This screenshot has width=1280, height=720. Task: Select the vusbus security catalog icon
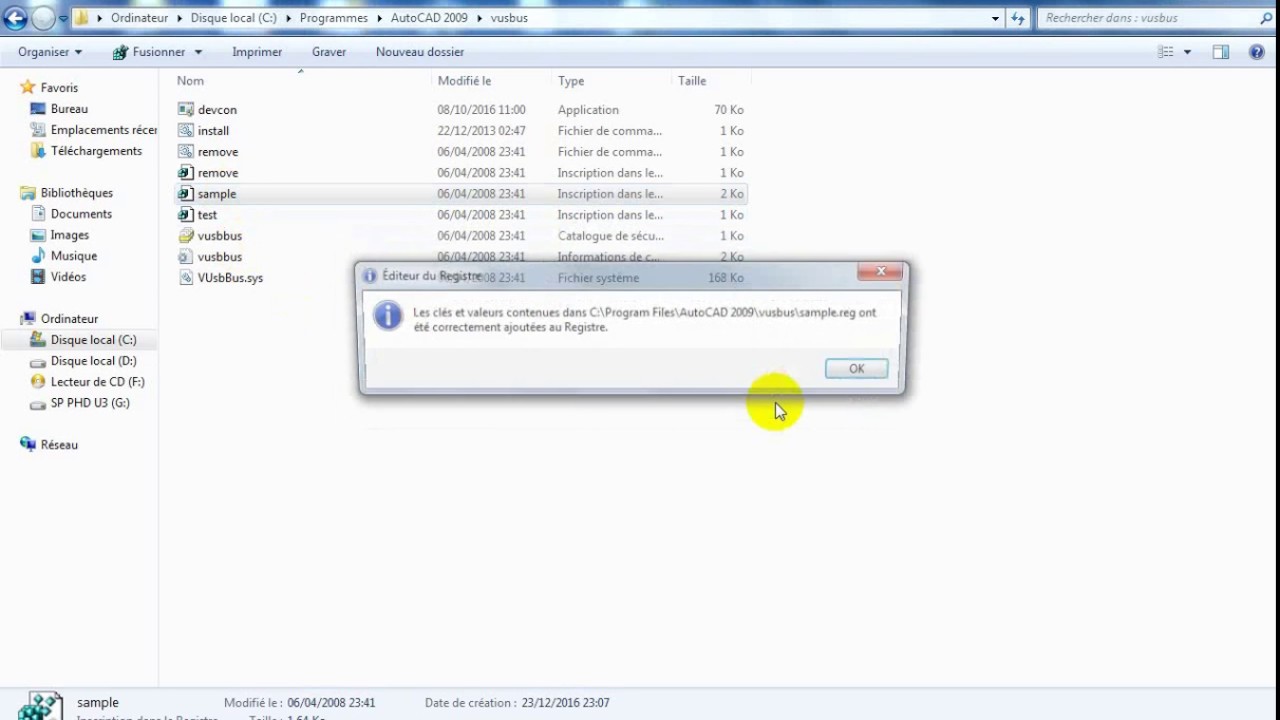(186, 236)
